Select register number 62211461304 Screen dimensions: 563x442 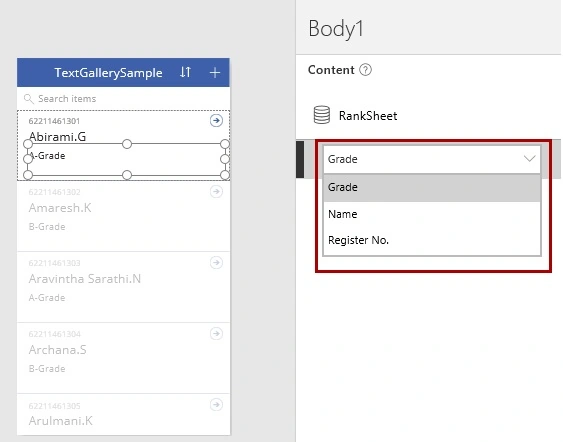pos(55,334)
